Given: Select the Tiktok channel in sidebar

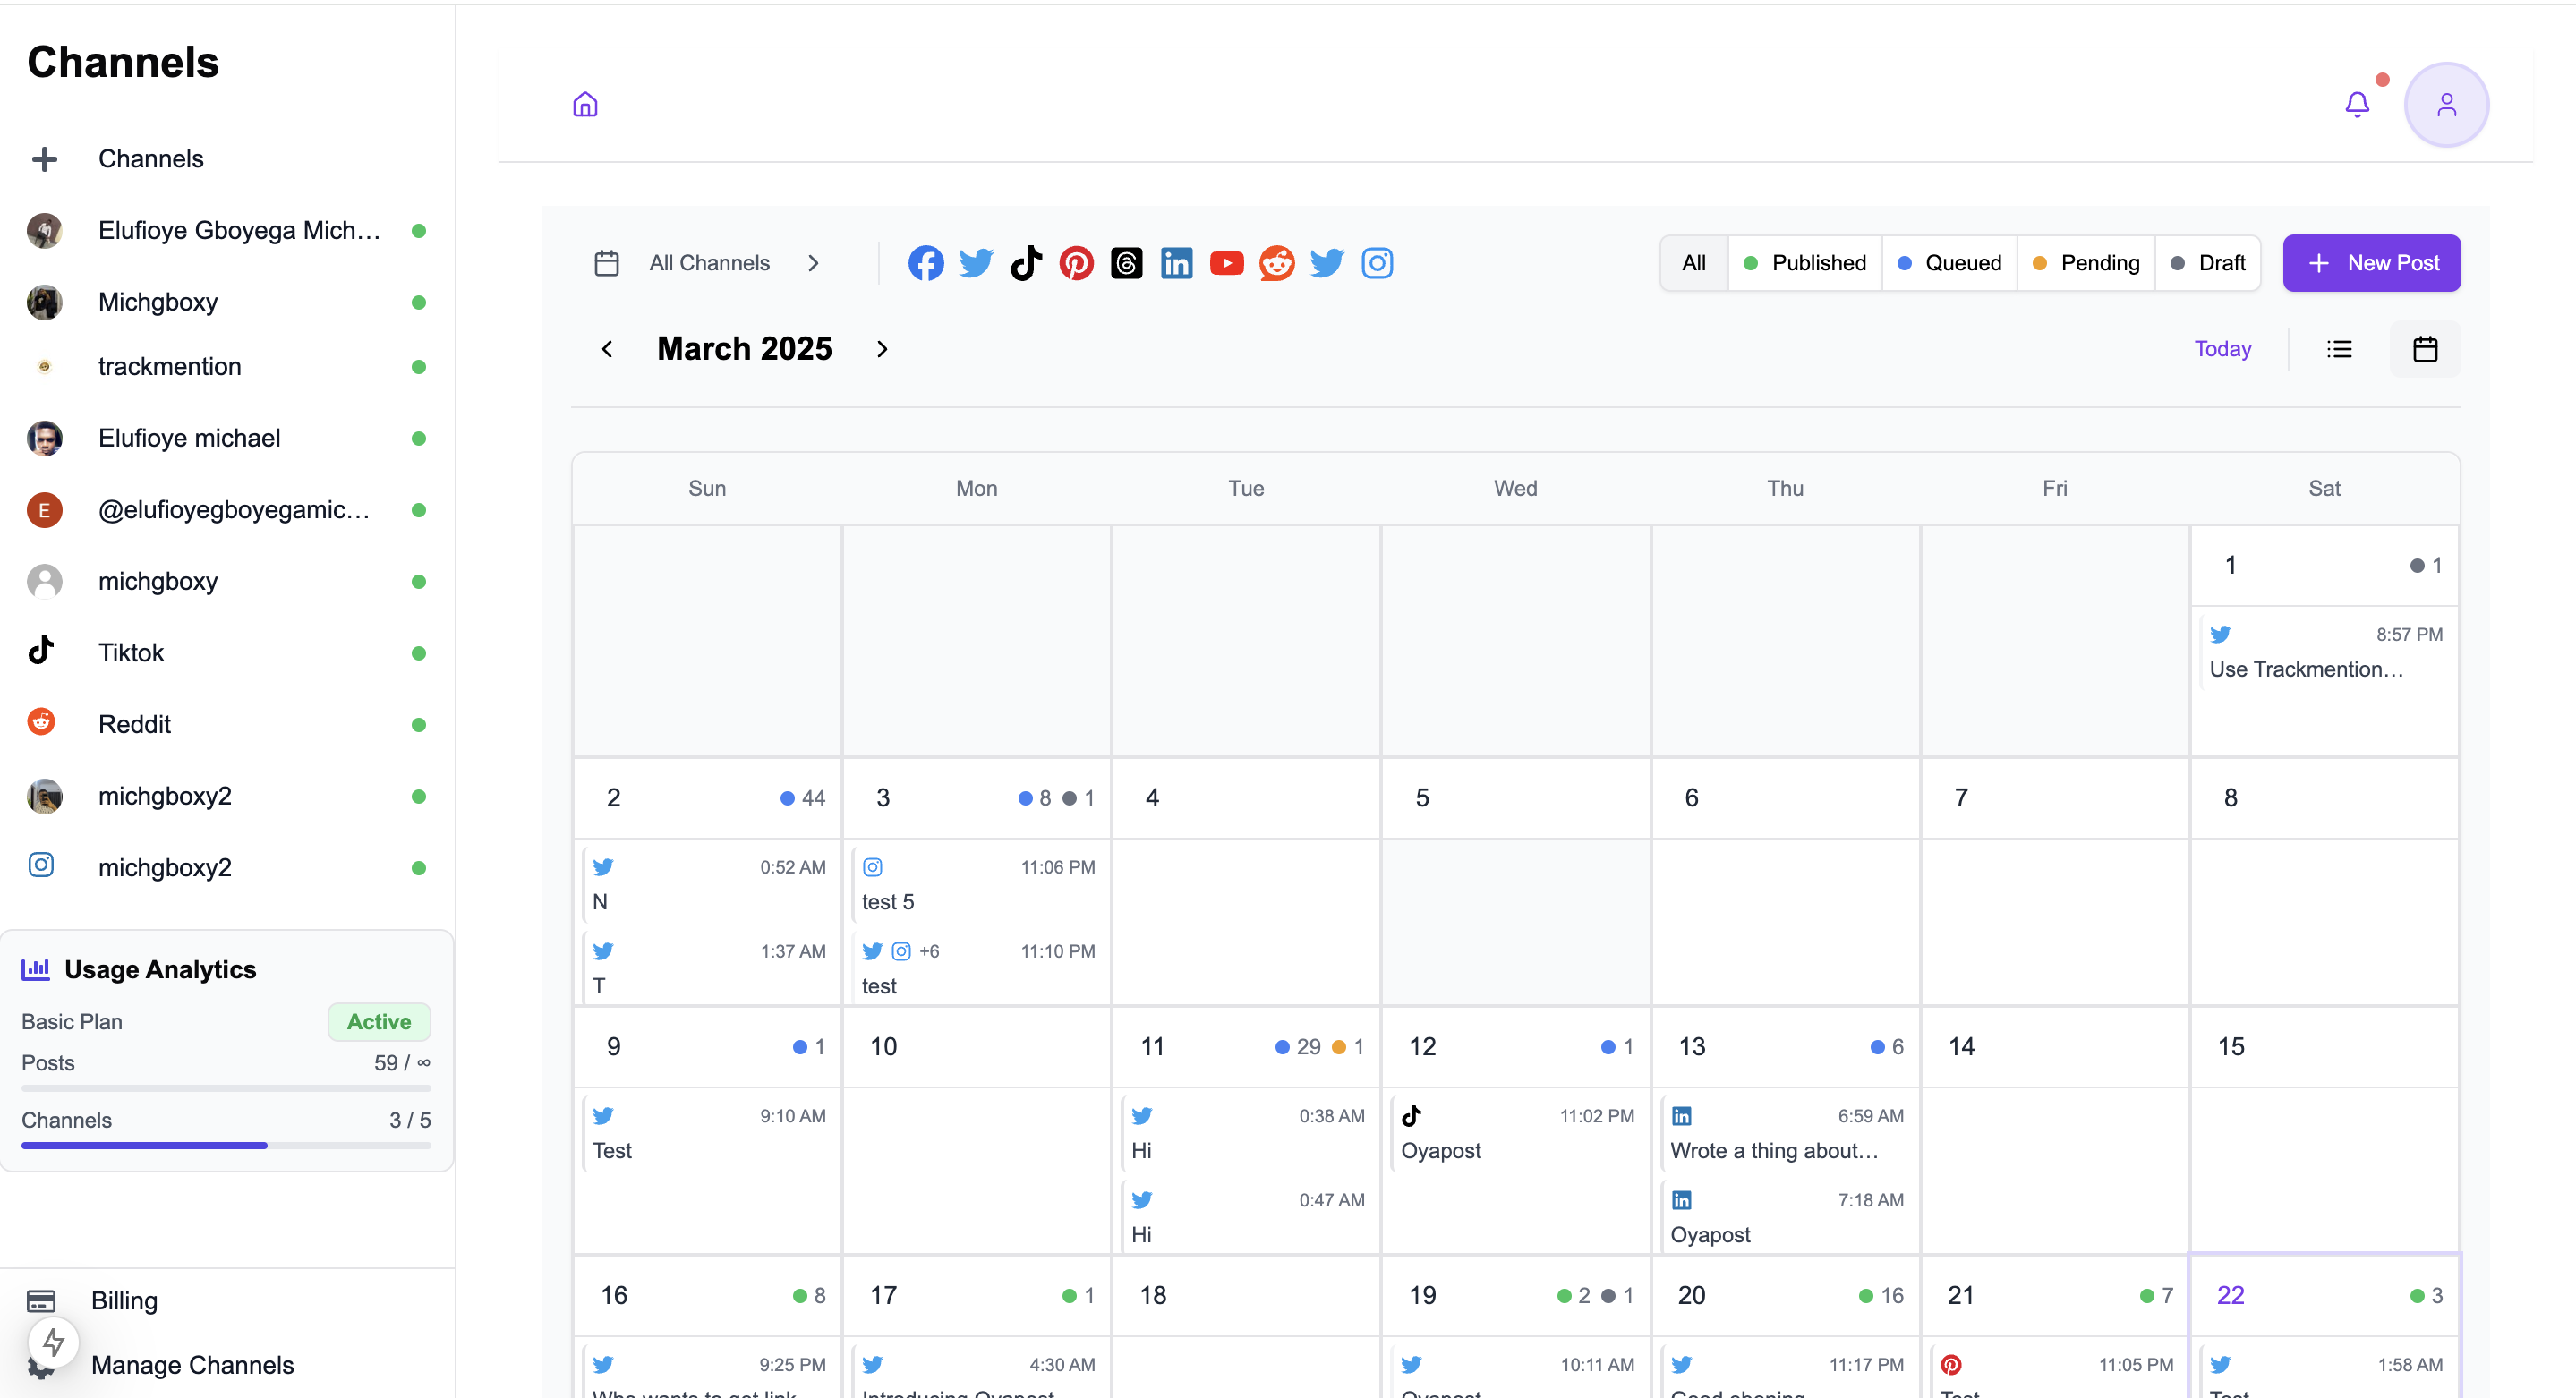Looking at the screenshot, I should pyautogui.click(x=226, y=653).
